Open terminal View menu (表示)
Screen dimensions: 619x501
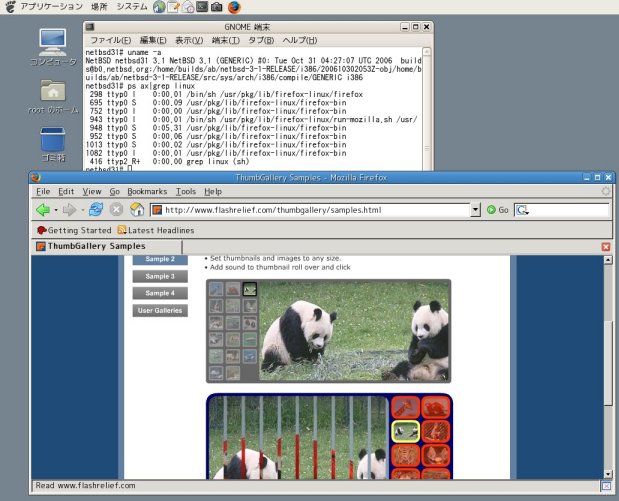click(x=189, y=40)
